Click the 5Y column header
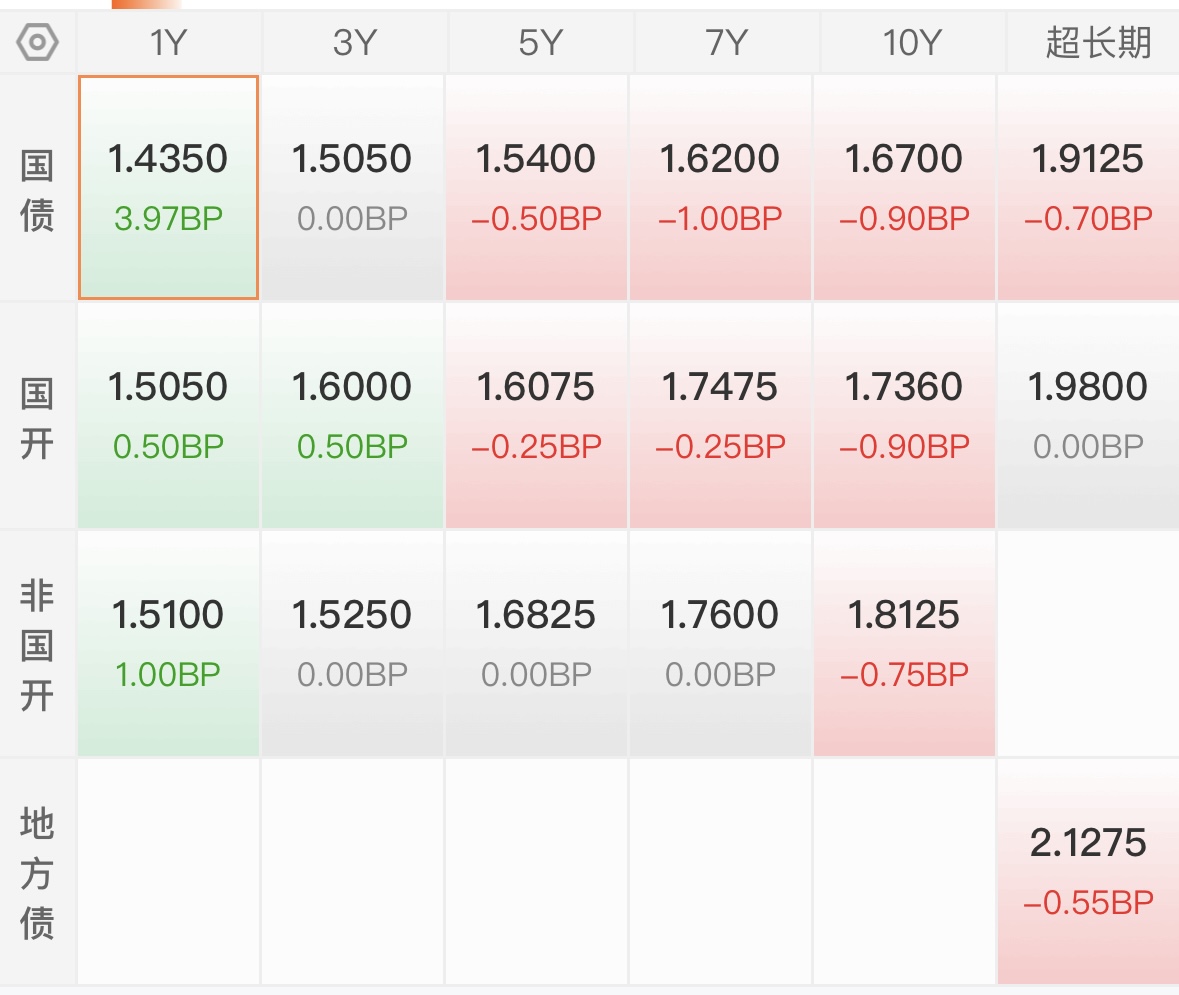The height and width of the screenshot is (995, 1179). 541,43
